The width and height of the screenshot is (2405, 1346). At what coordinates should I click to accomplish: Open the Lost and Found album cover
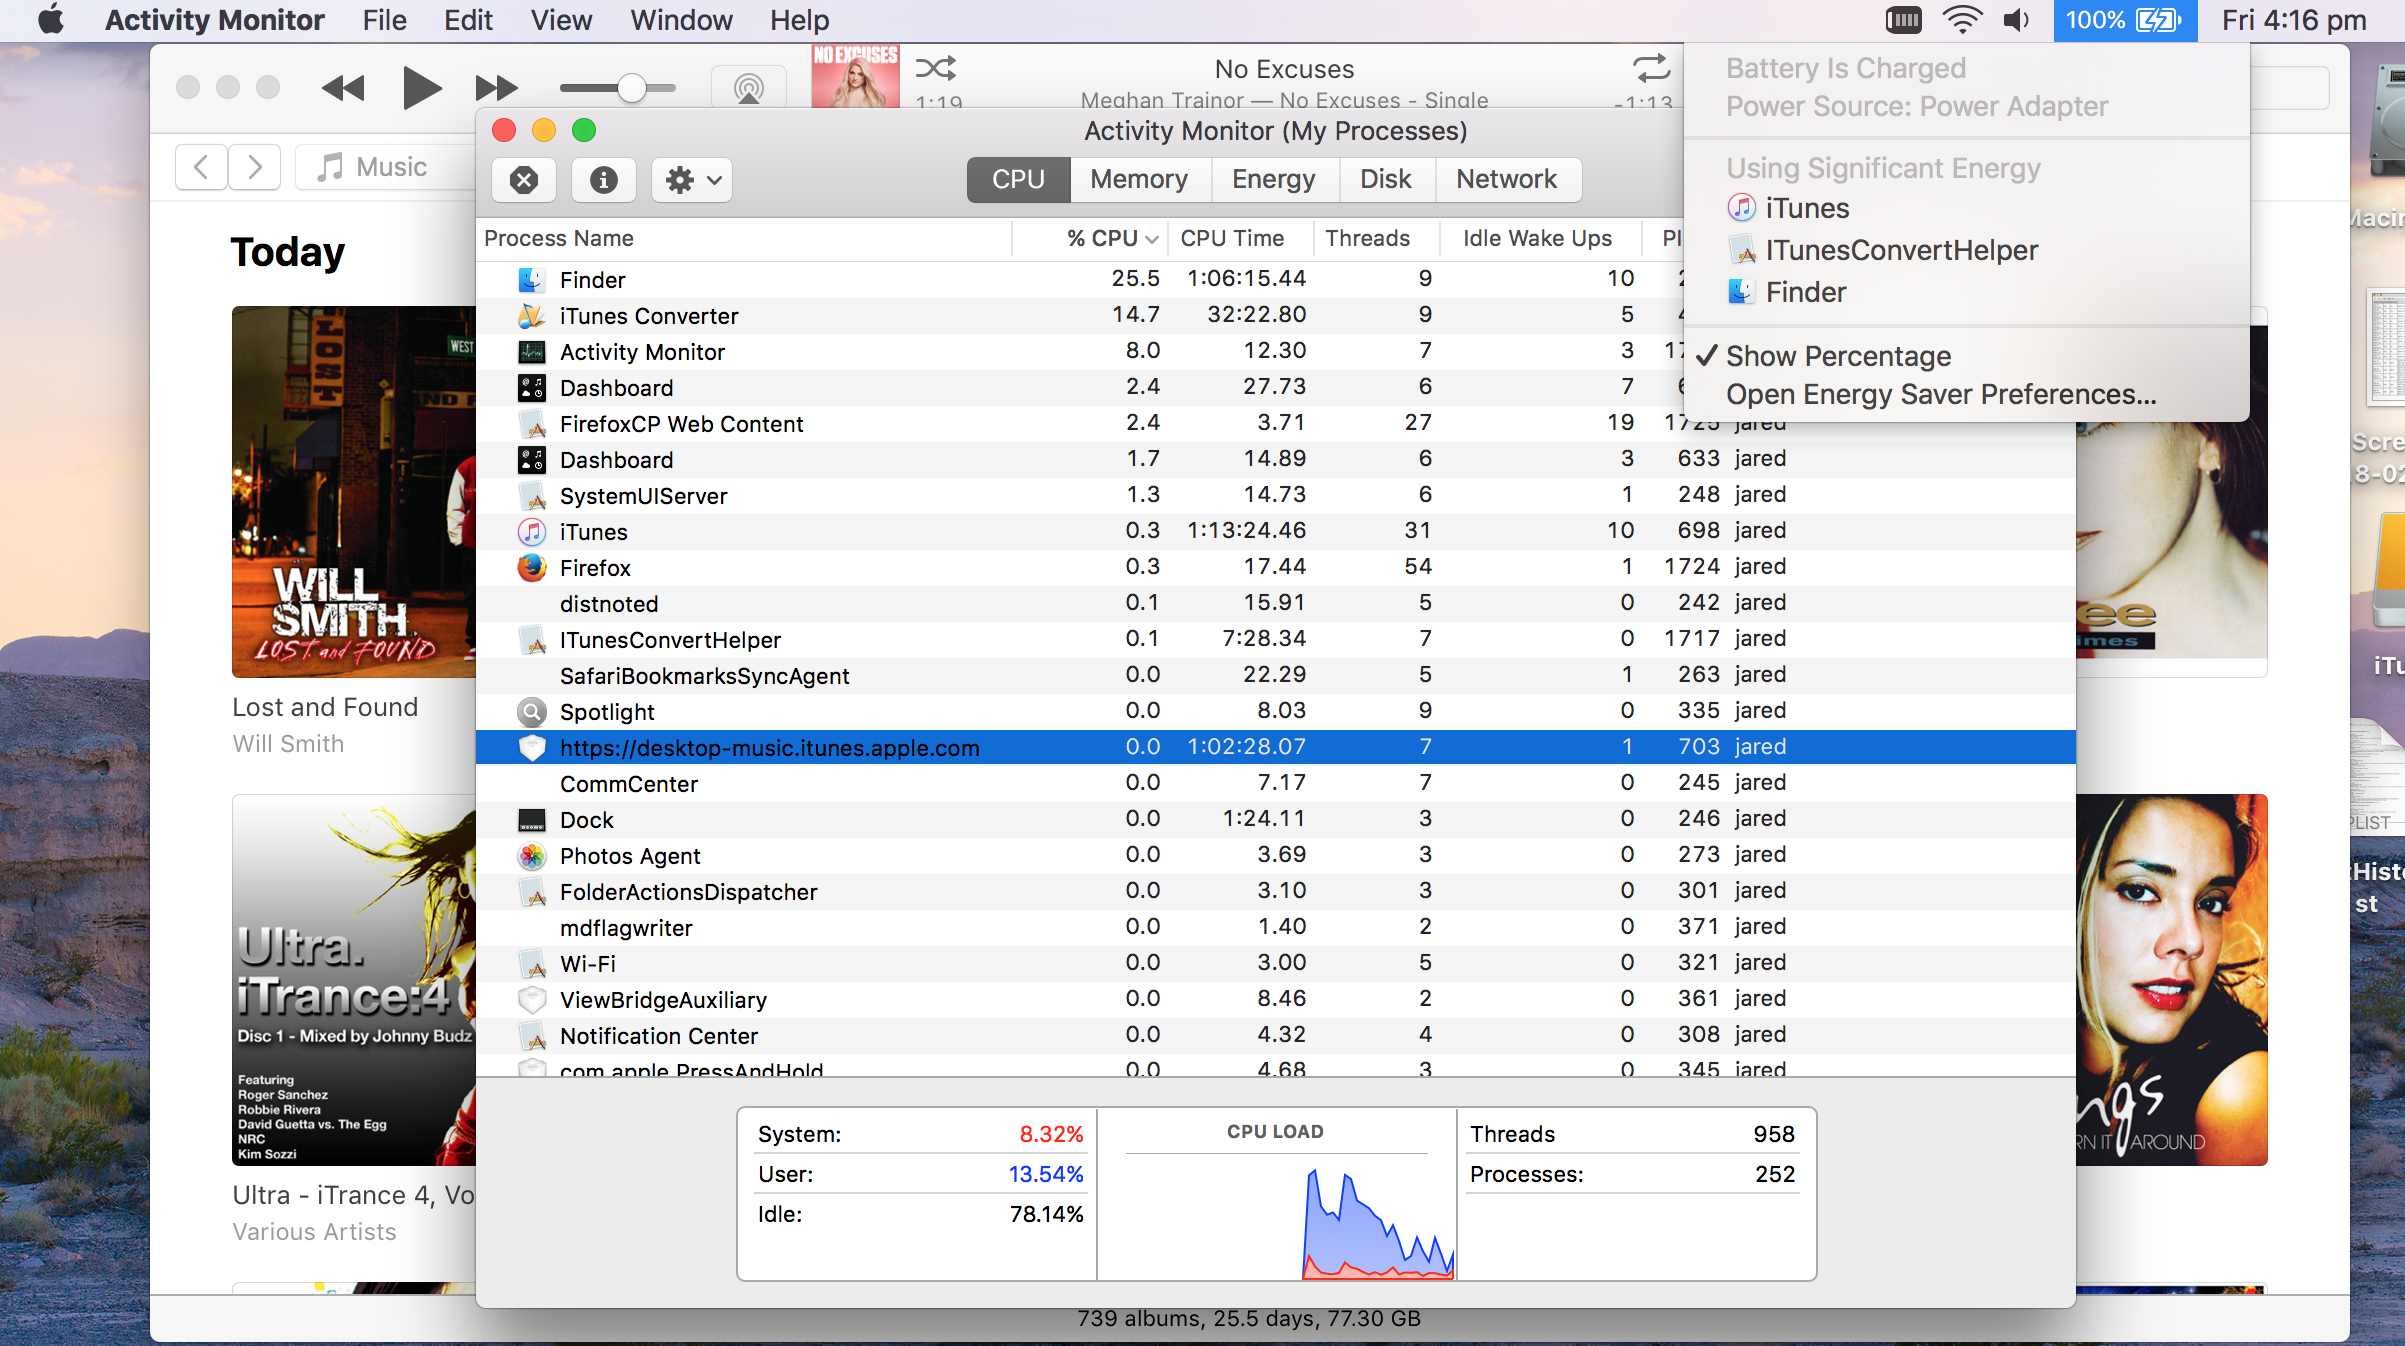tap(354, 492)
